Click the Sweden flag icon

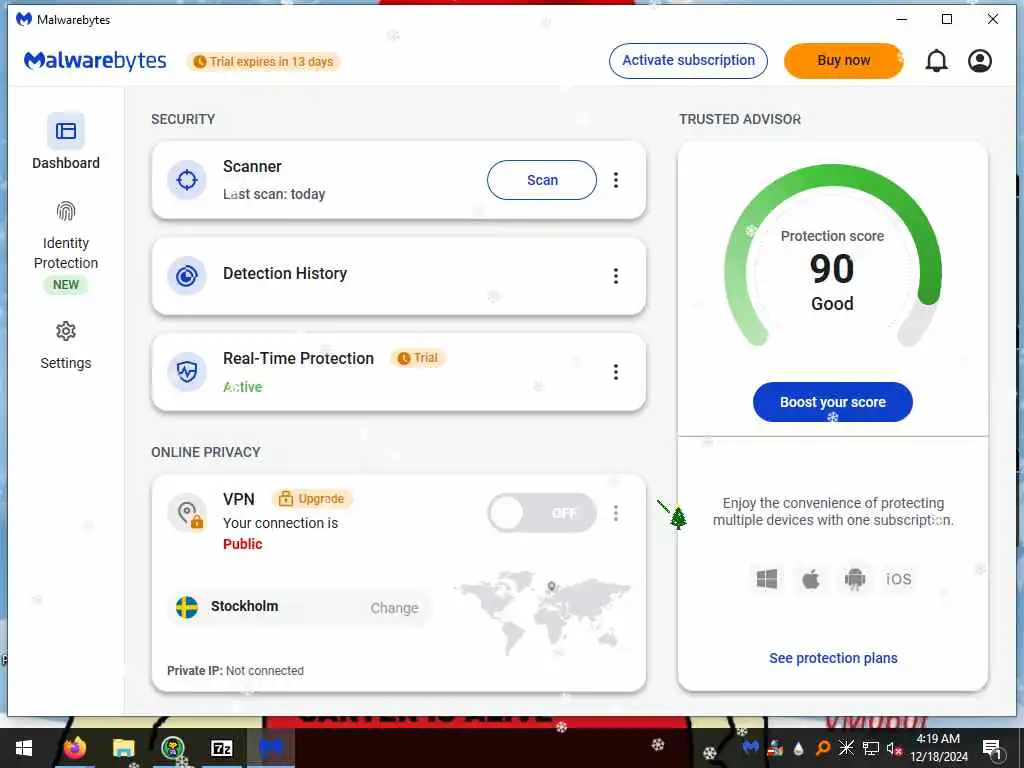[x=187, y=607]
